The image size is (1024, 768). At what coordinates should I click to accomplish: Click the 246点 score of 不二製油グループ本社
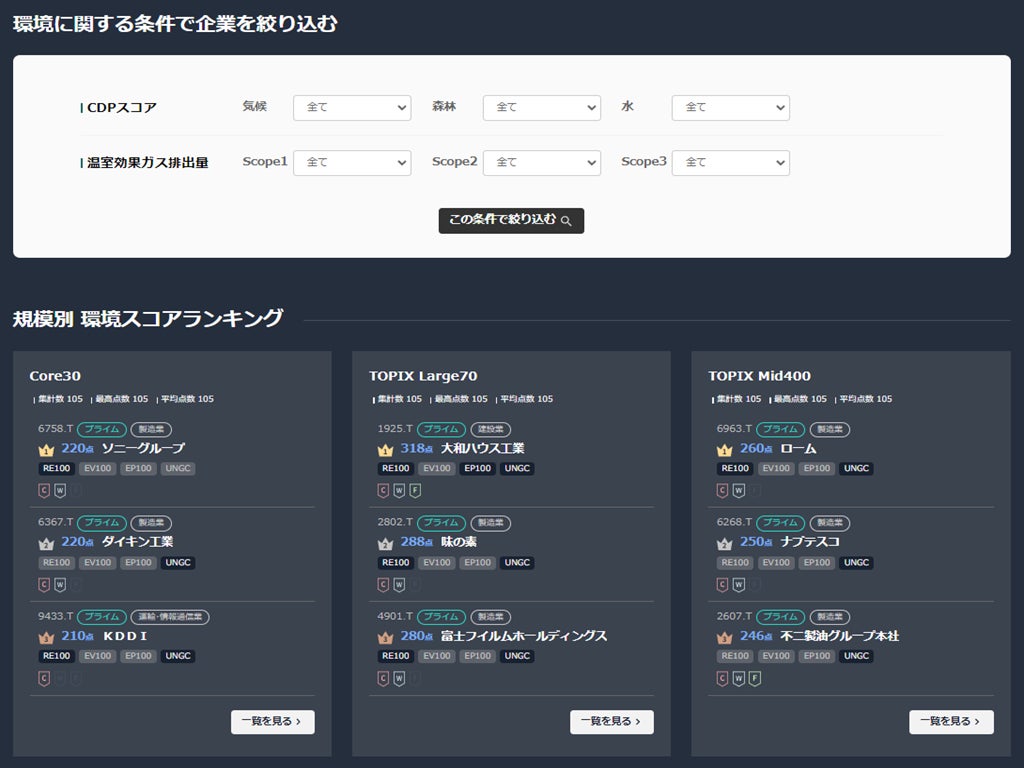coord(756,636)
